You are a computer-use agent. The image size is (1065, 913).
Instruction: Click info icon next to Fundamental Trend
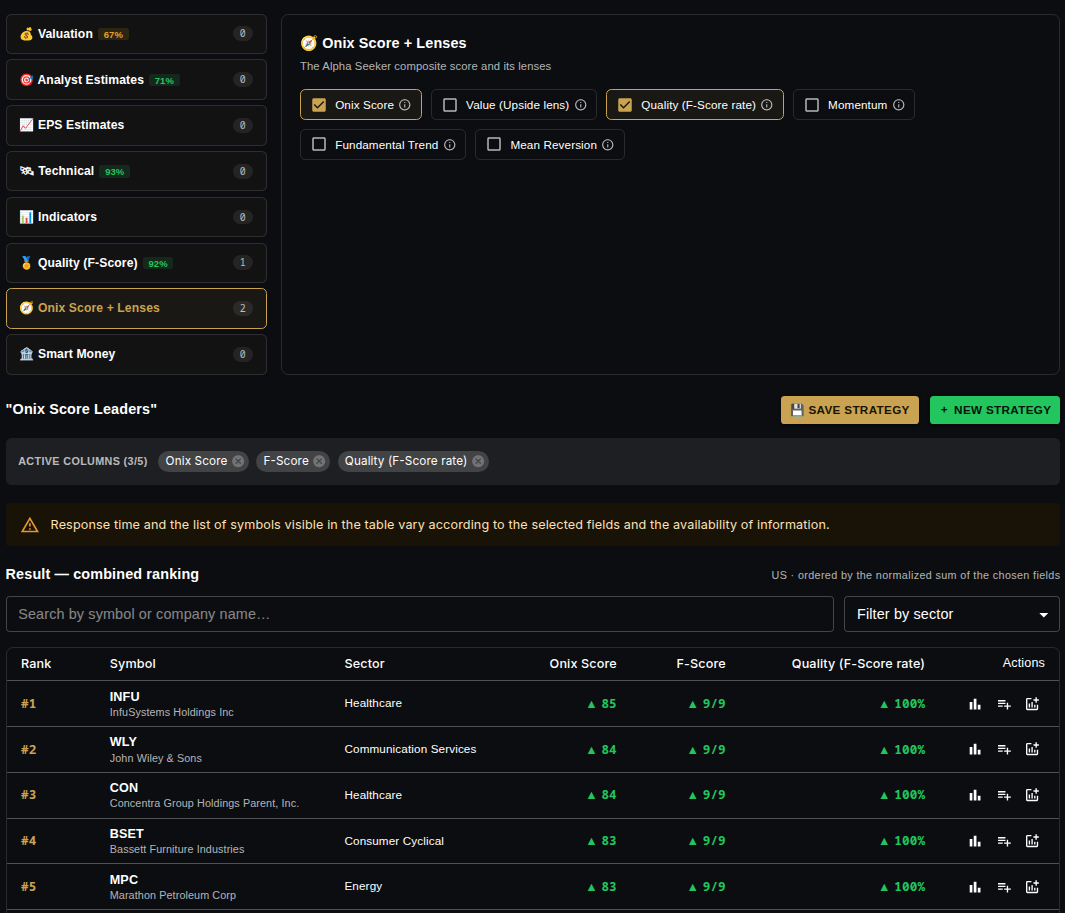pyautogui.click(x=450, y=145)
